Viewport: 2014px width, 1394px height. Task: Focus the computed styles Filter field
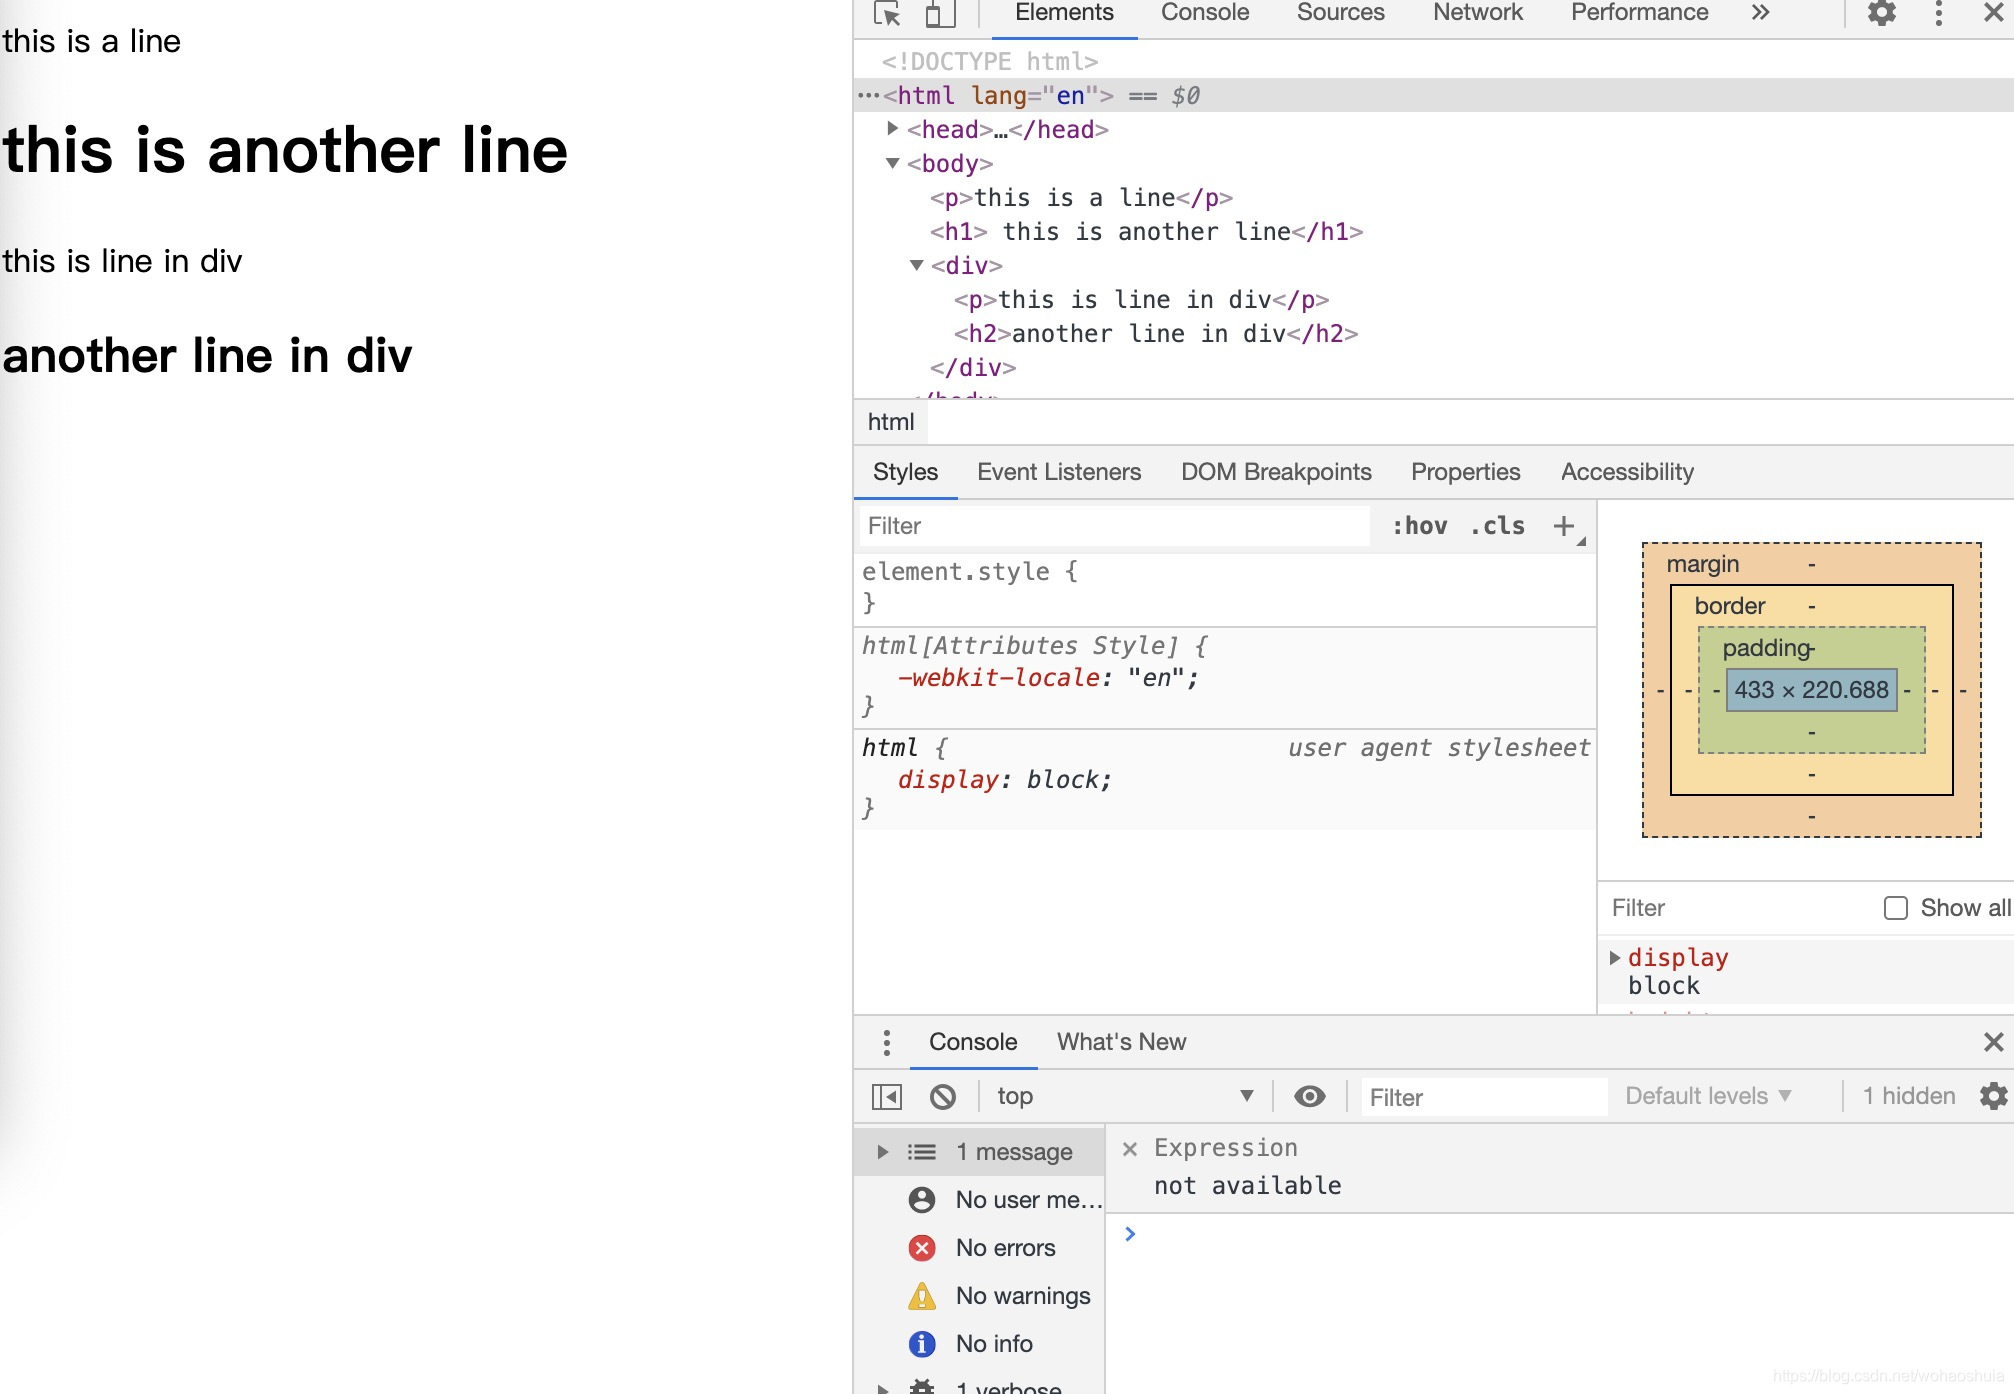[x=1735, y=908]
